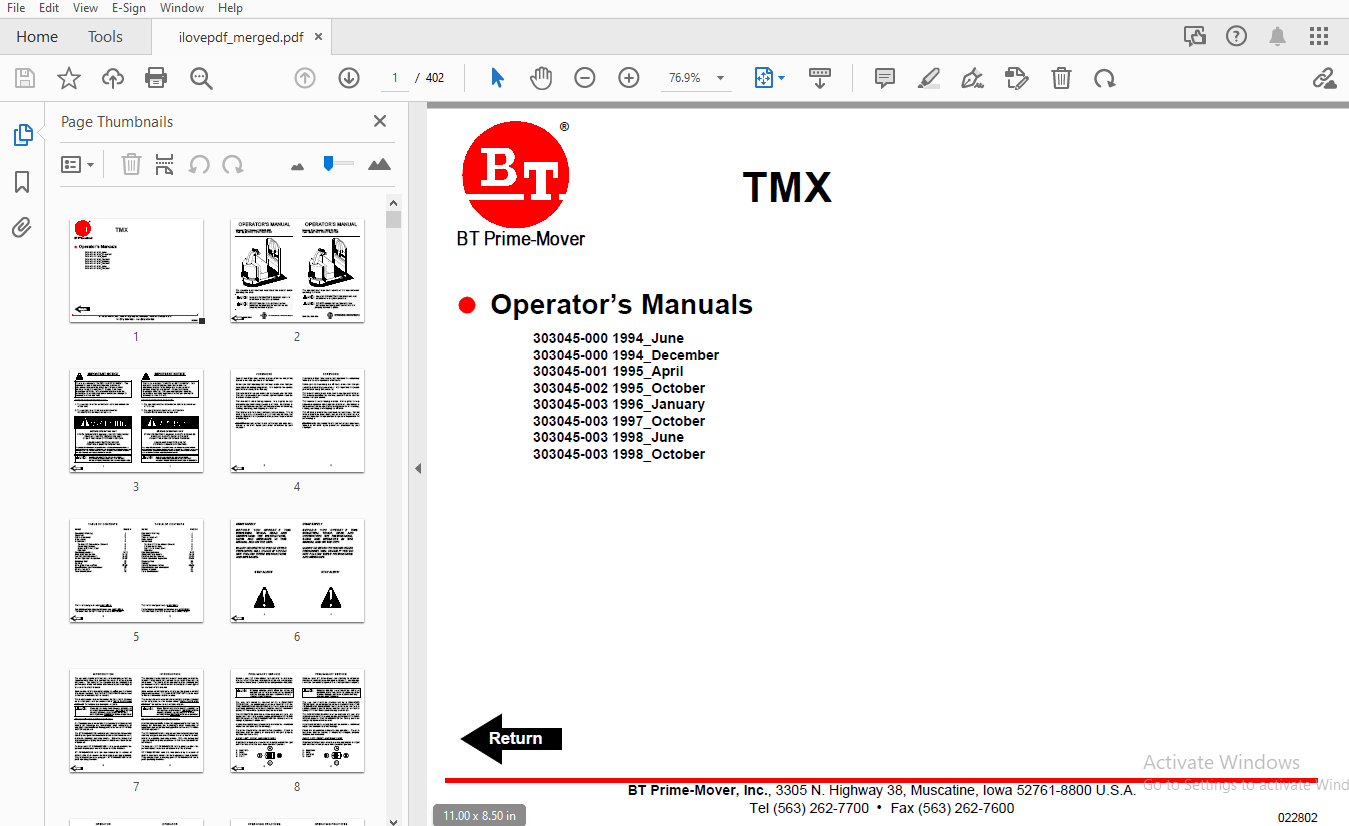The image size is (1349, 826).
Task: Select page 3 thumbnail
Action: [136, 420]
